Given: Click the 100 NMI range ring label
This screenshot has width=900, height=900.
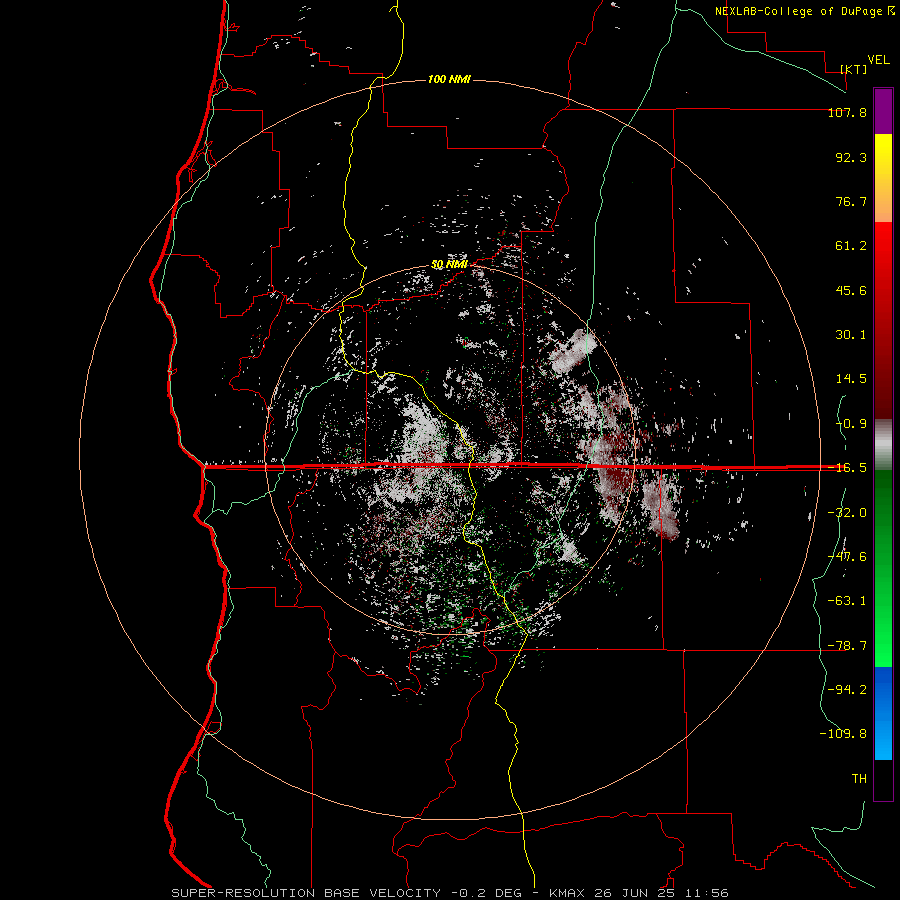Looking at the screenshot, I should click(x=449, y=79).
